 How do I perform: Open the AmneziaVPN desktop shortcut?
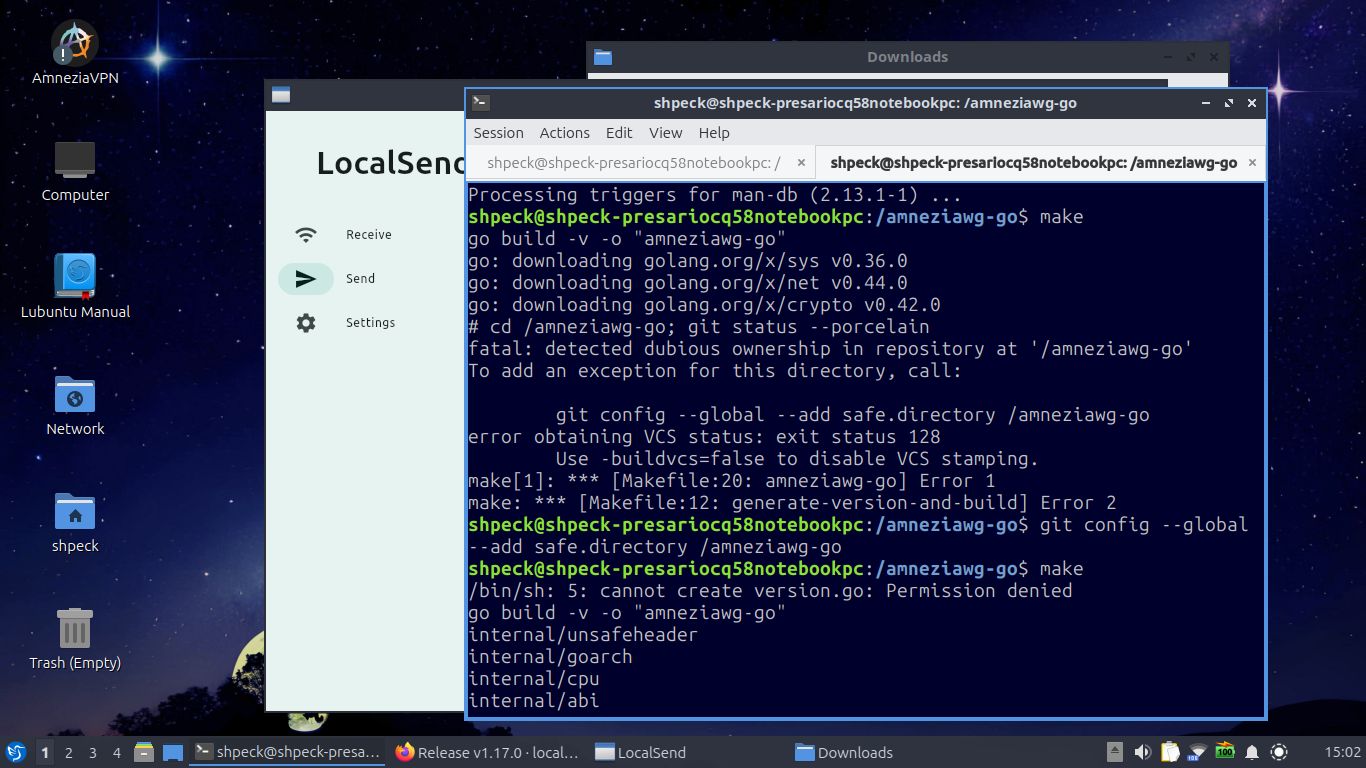pyautogui.click(x=75, y=53)
